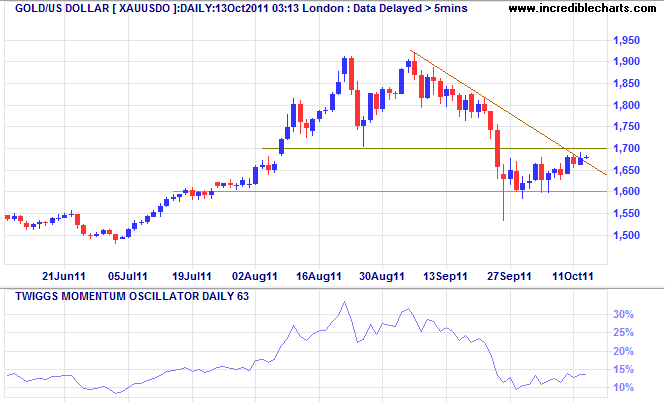The height and width of the screenshot is (405, 665).
Task: Click the Twiggs Momentum Oscillator Daily 63 label
Action: click(x=132, y=296)
